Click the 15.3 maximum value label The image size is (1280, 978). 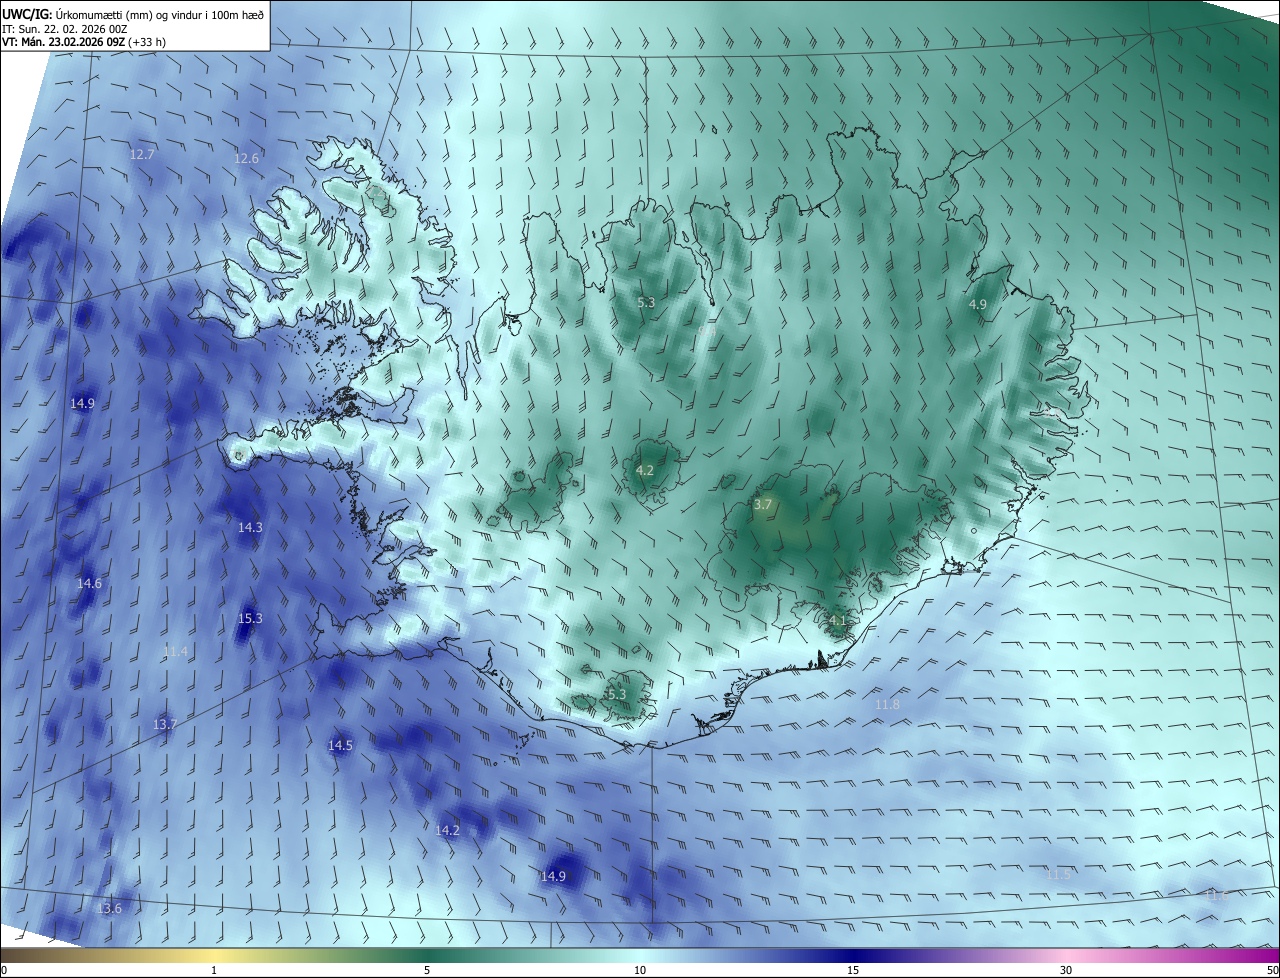tap(250, 618)
